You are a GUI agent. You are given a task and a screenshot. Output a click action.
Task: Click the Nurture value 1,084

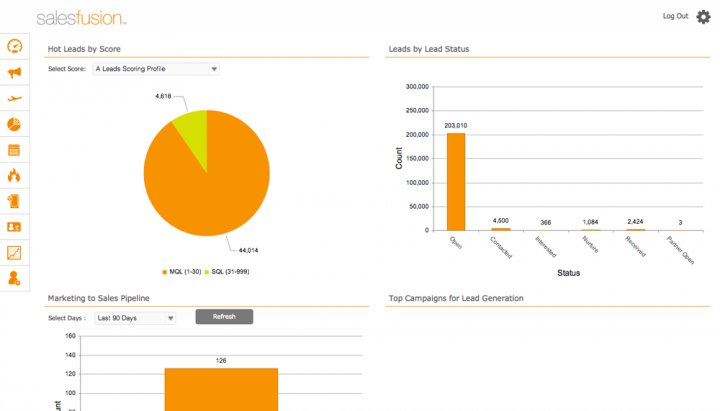(590, 222)
